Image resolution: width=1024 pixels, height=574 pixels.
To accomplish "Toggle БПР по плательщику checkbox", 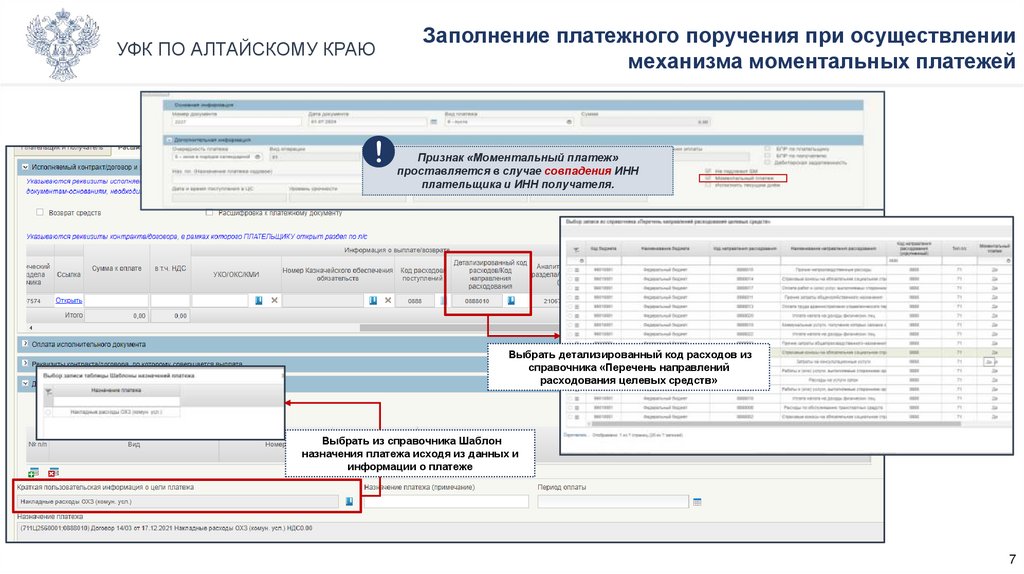I will [767, 149].
